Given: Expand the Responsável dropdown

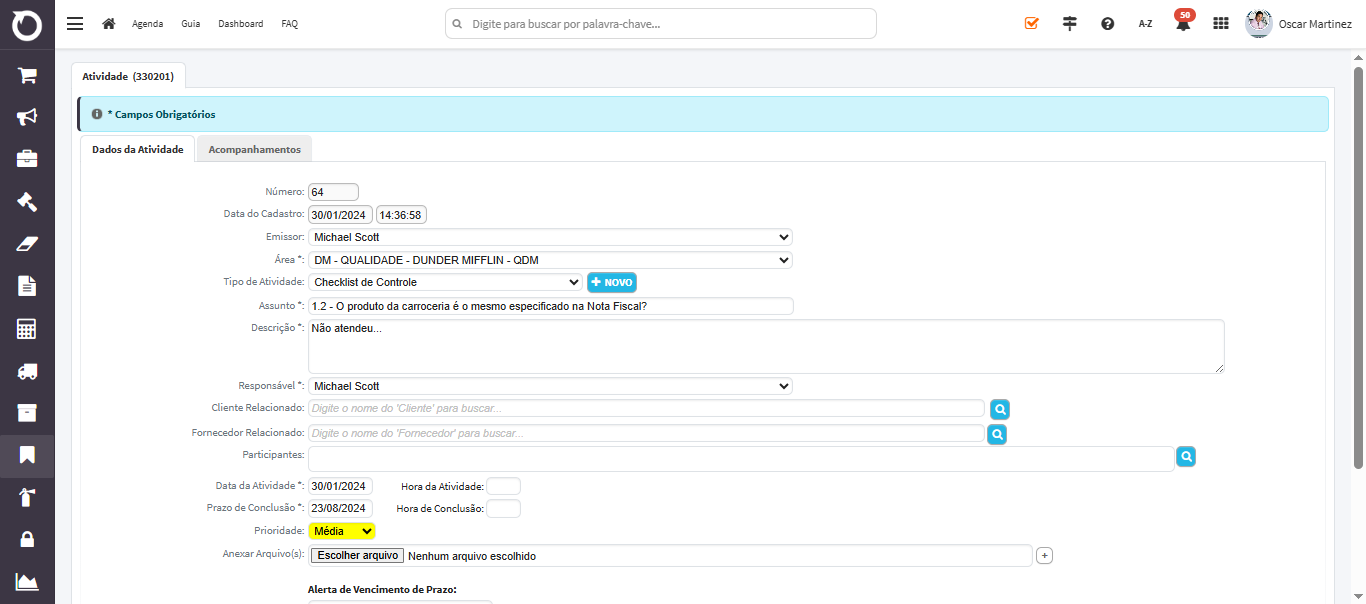Looking at the screenshot, I should (x=550, y=386).
